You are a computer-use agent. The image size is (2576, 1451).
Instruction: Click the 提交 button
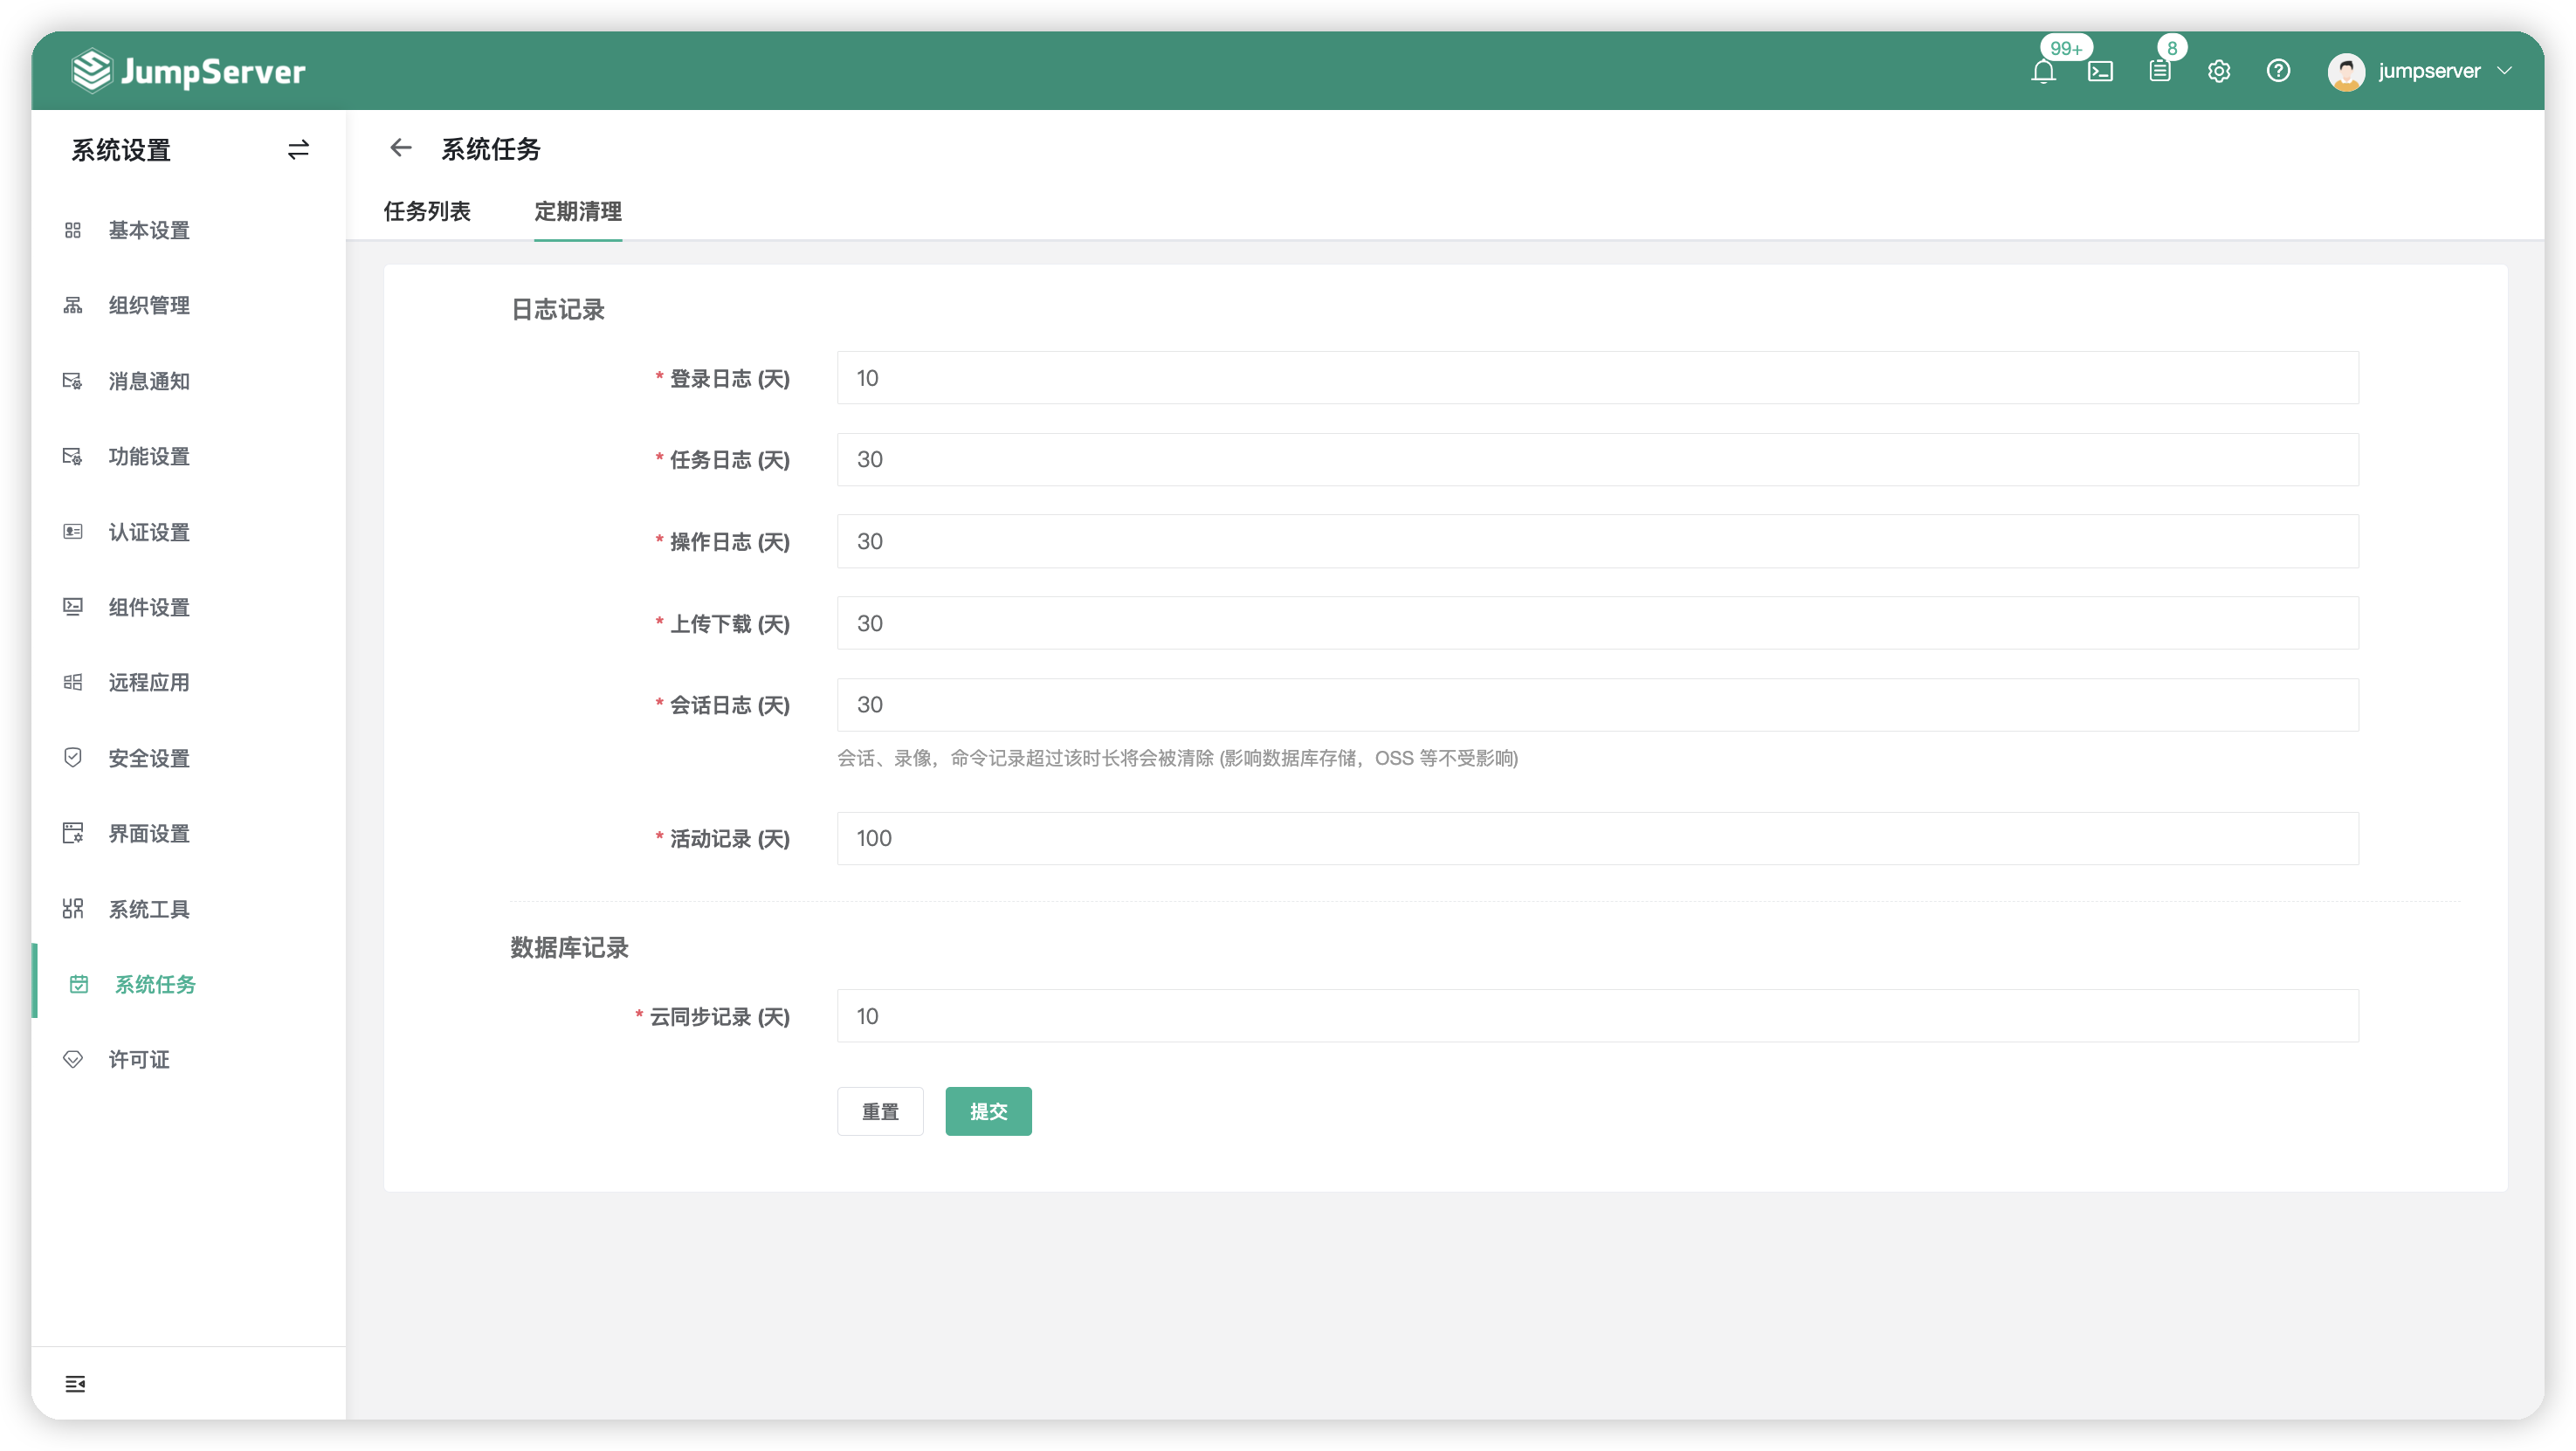coord(988,1111)
